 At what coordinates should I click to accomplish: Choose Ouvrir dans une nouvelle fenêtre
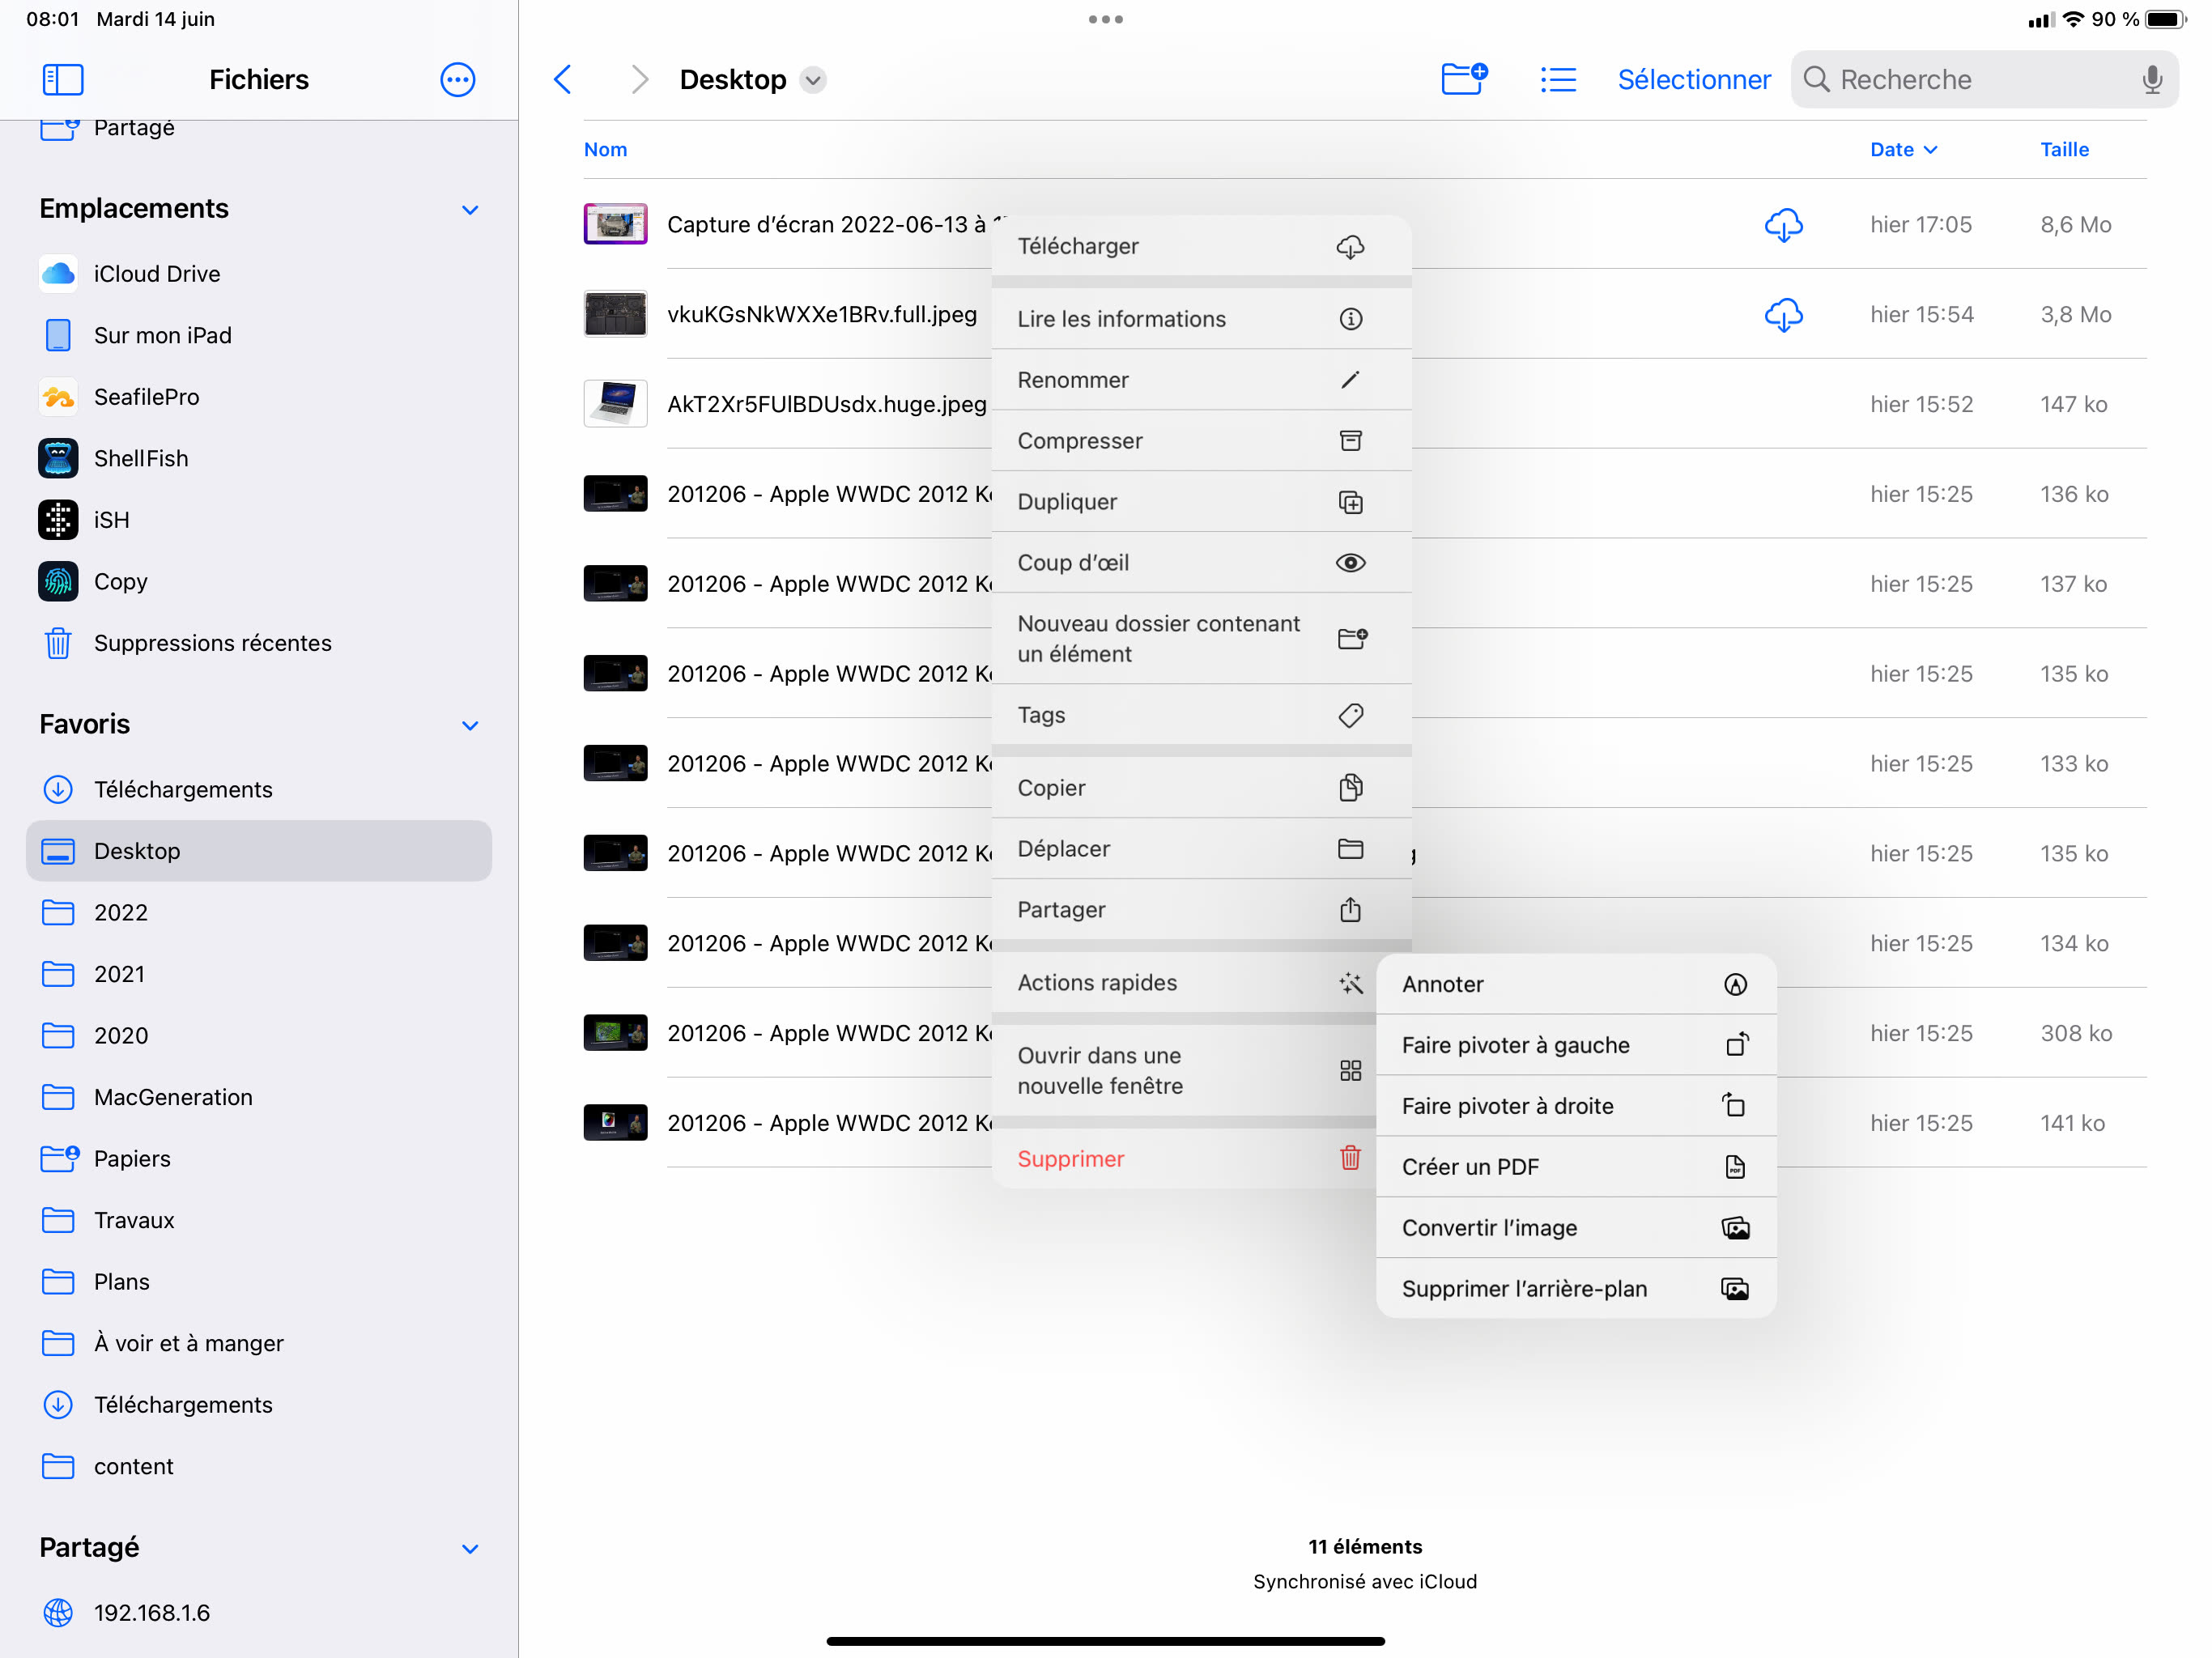(x=1184, y=1070)
